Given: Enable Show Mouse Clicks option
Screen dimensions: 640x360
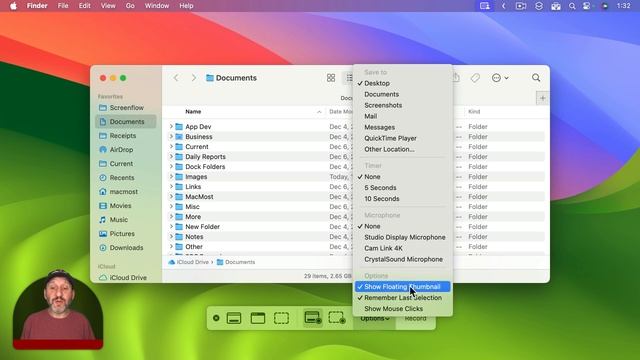Looking at the screenshot, I should [403, 309].
